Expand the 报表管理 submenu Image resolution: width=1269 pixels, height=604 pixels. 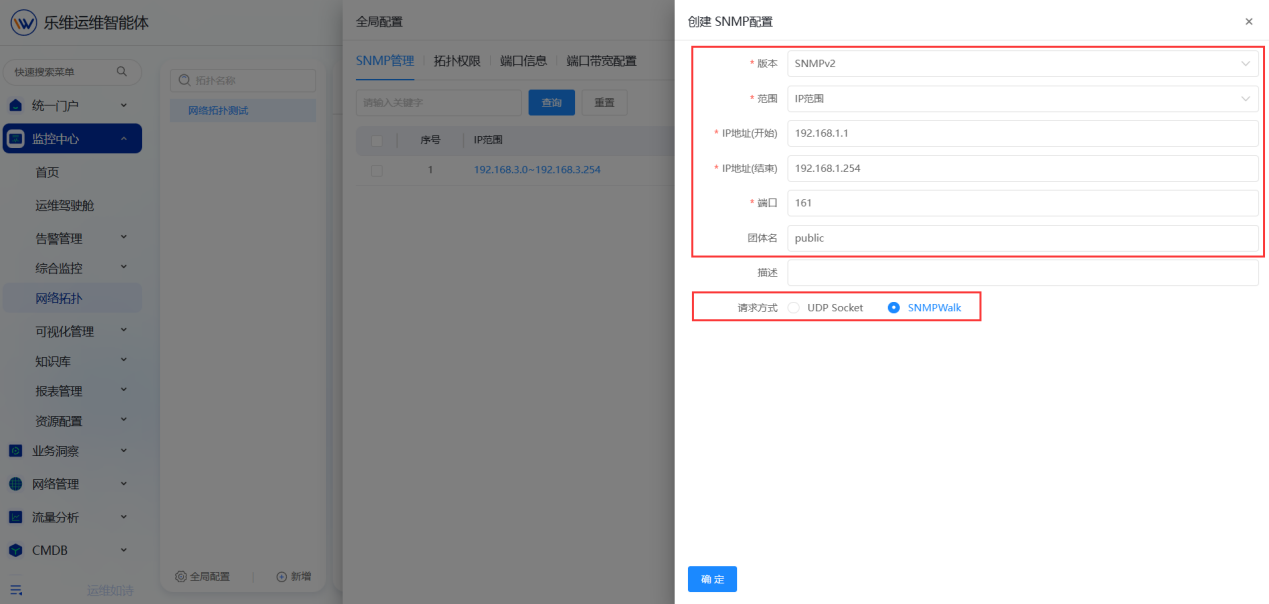(124, 391)
